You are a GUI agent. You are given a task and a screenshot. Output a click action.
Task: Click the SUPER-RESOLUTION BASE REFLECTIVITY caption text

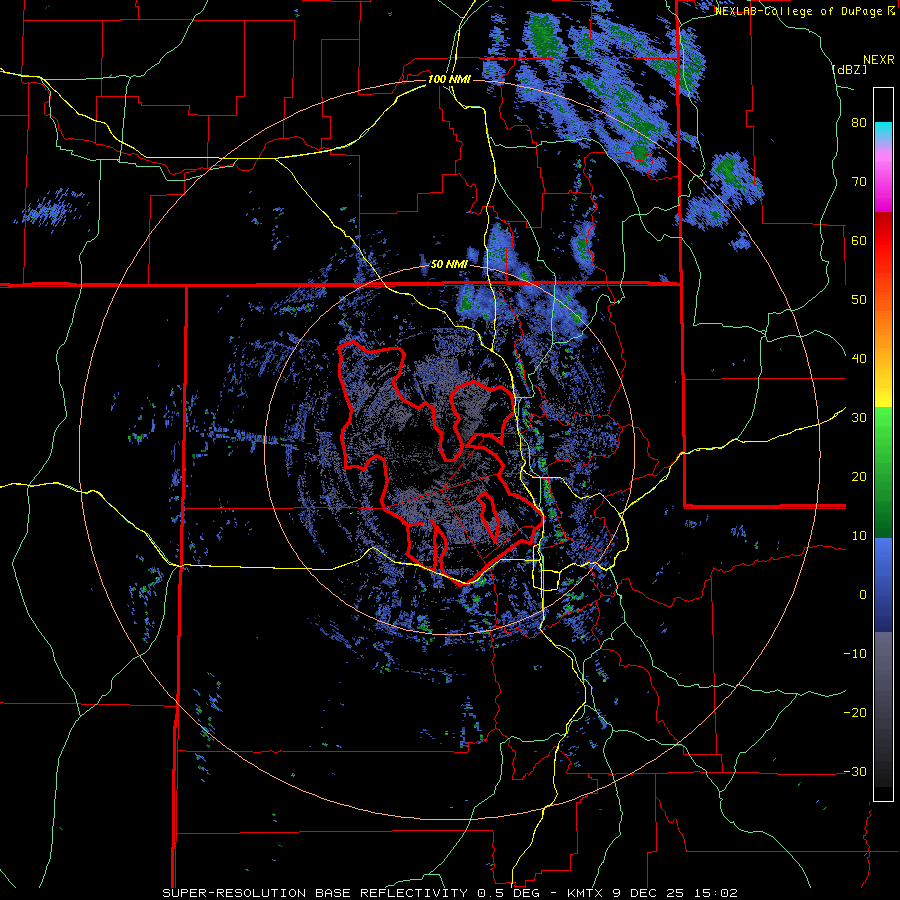[315, 893]
